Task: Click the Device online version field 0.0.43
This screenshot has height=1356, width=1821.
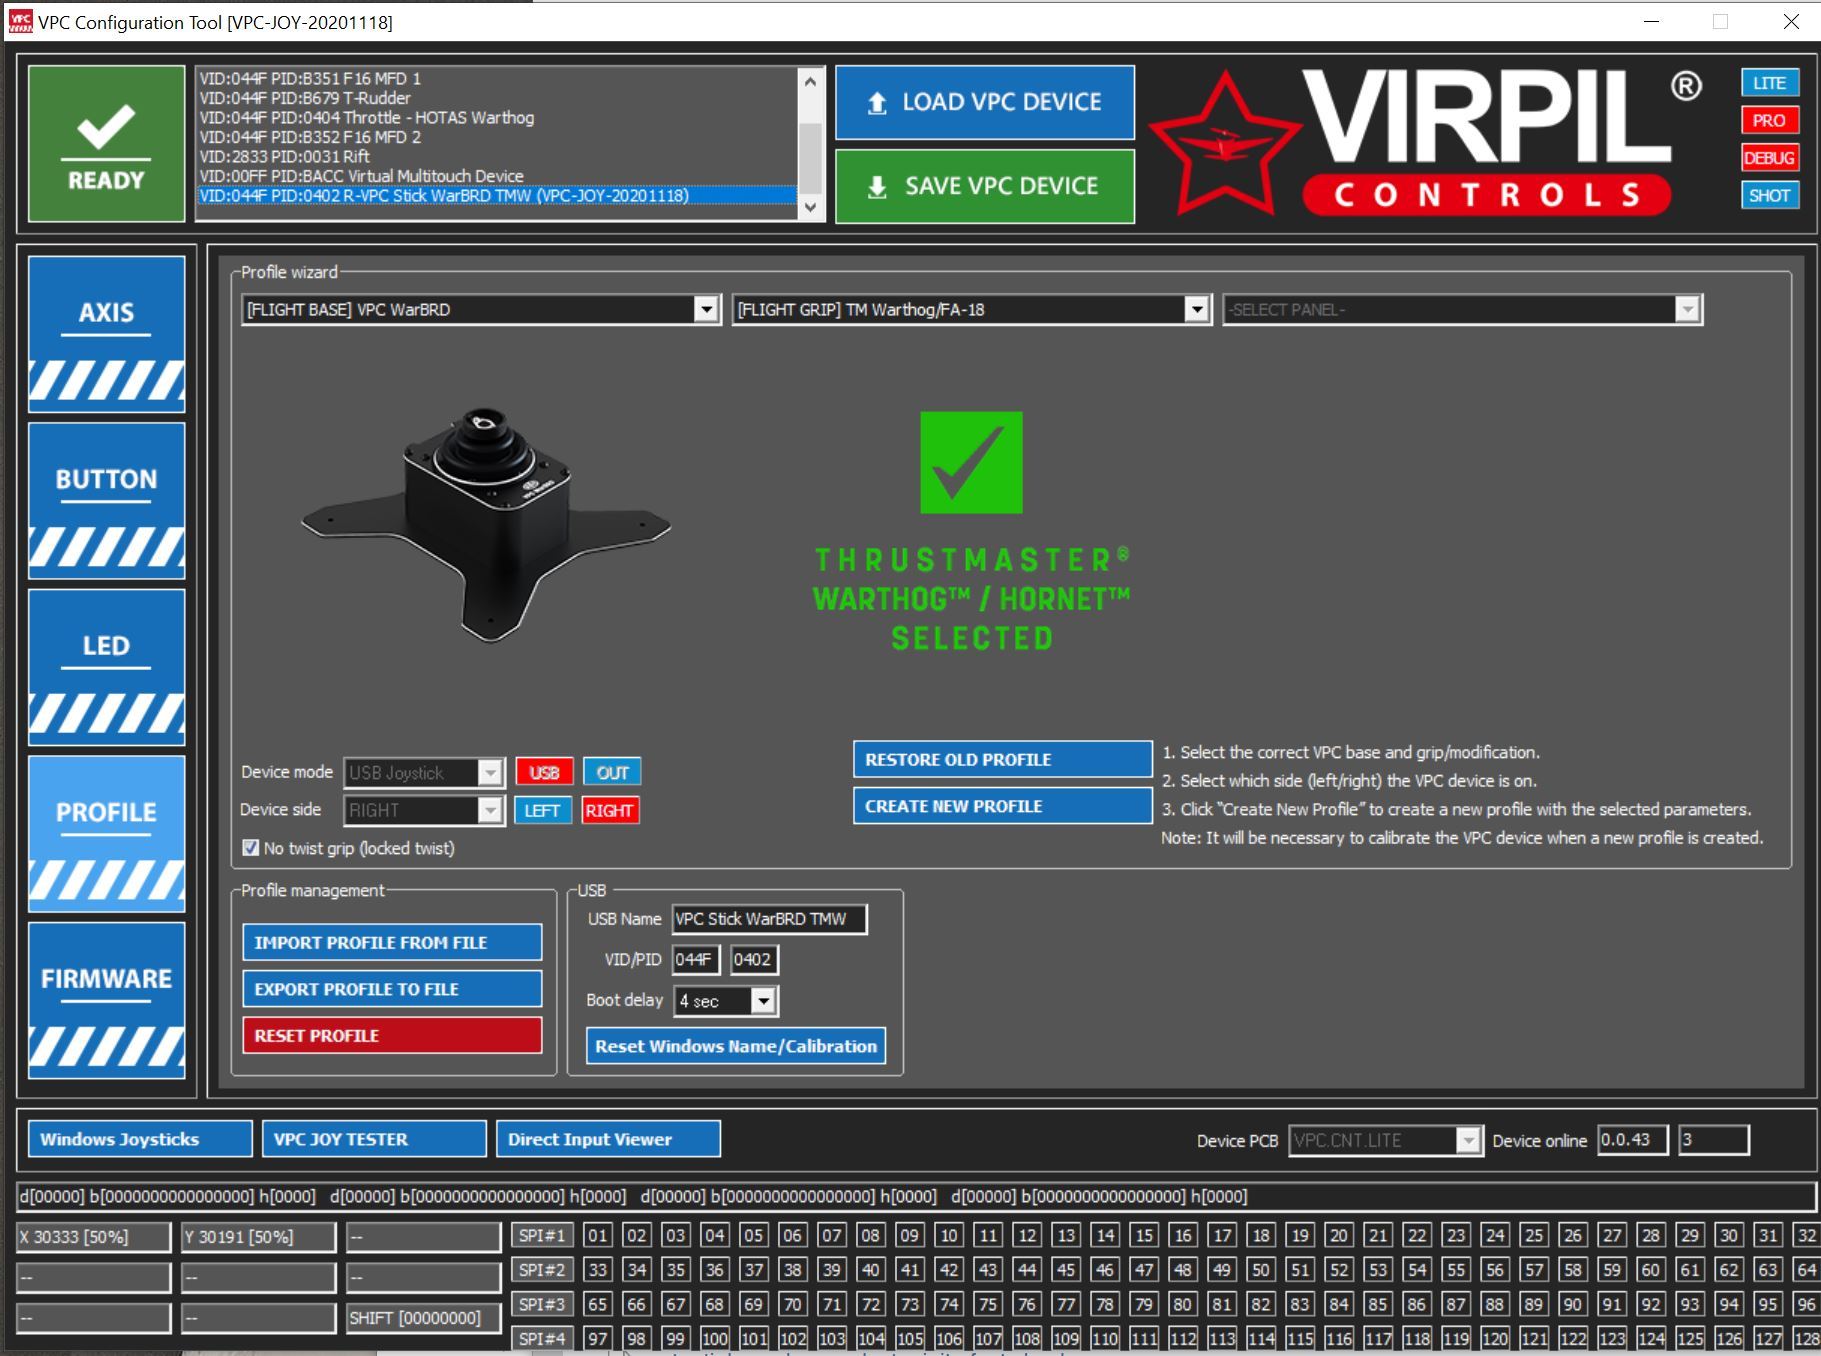Action: pyautogui.click(x=1632, y=1140)
